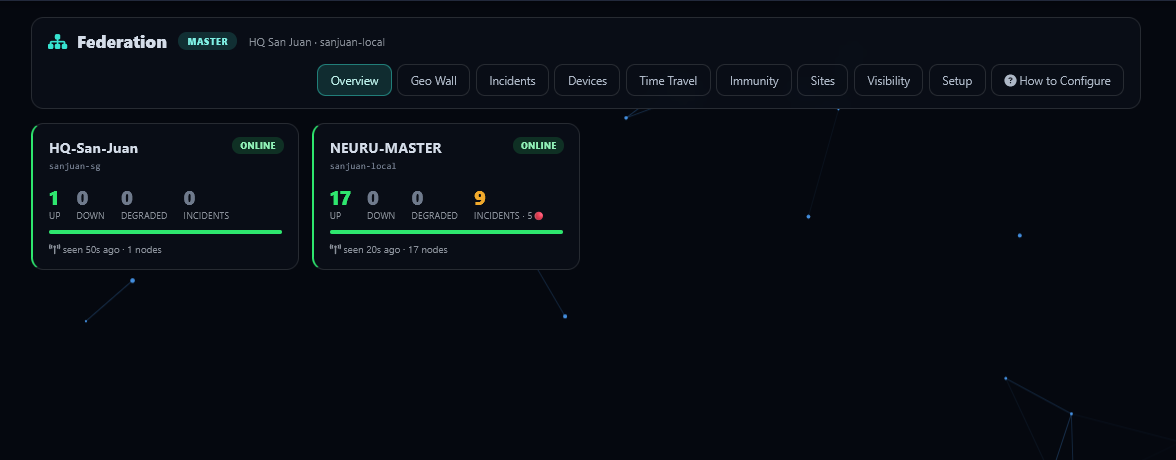Image resolution: width=1176 pixels, height=460 pixels.
Task: Click the 'sanjuan-local' identifier under NEURU-MASTER
Action: point(363,166)
